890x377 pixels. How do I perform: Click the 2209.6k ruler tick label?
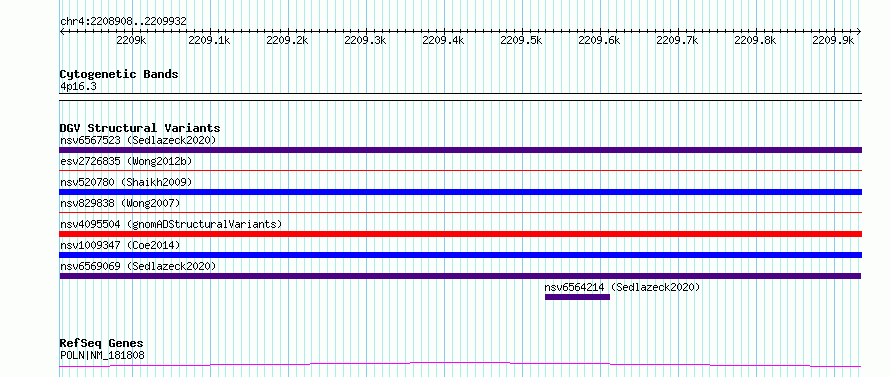coord(599,40)
